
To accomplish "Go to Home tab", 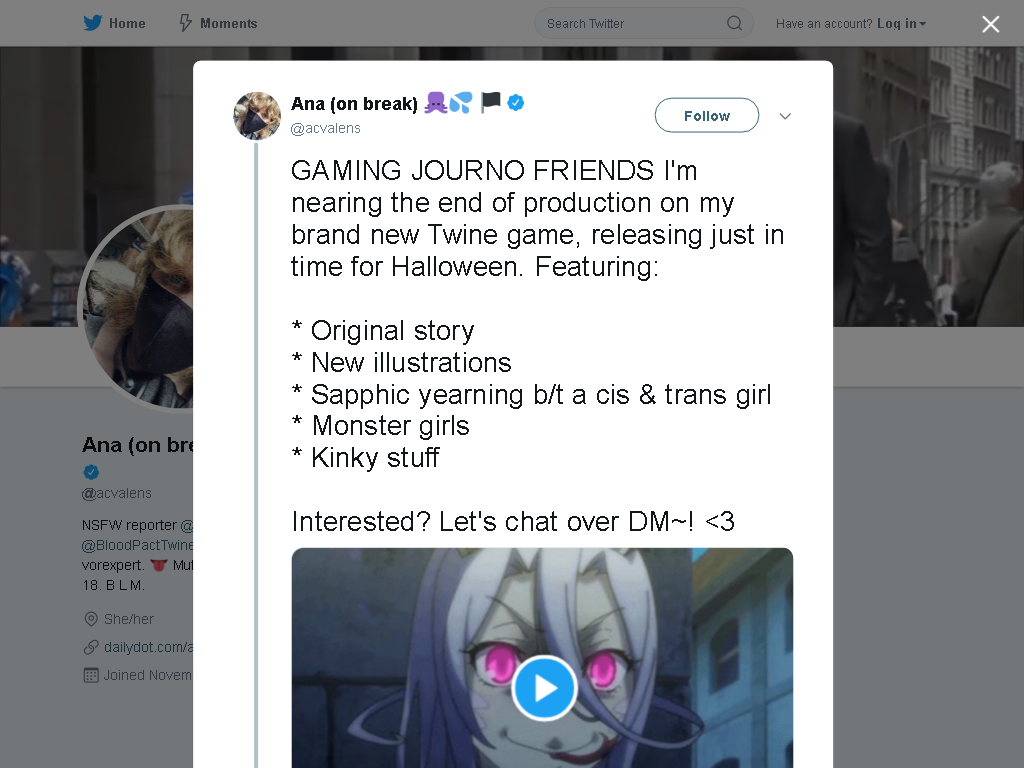I will [x=114, y=24].
